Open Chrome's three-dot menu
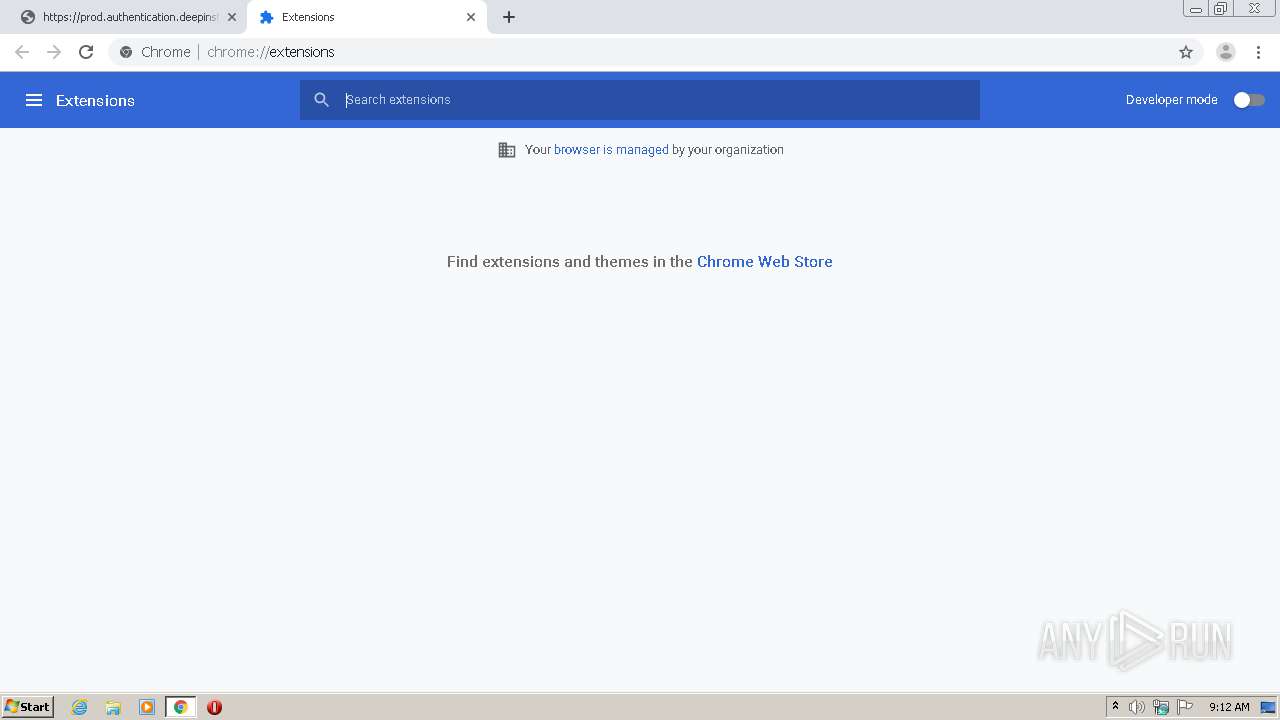The image size is (1280, 720). [x=1259, y=52]
